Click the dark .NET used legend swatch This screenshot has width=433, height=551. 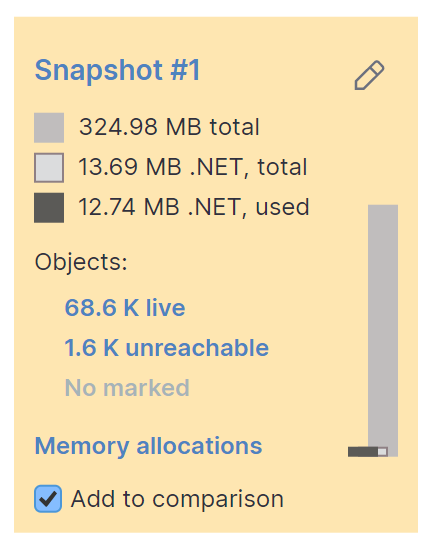pyautogui.click(x=49, y=208)
